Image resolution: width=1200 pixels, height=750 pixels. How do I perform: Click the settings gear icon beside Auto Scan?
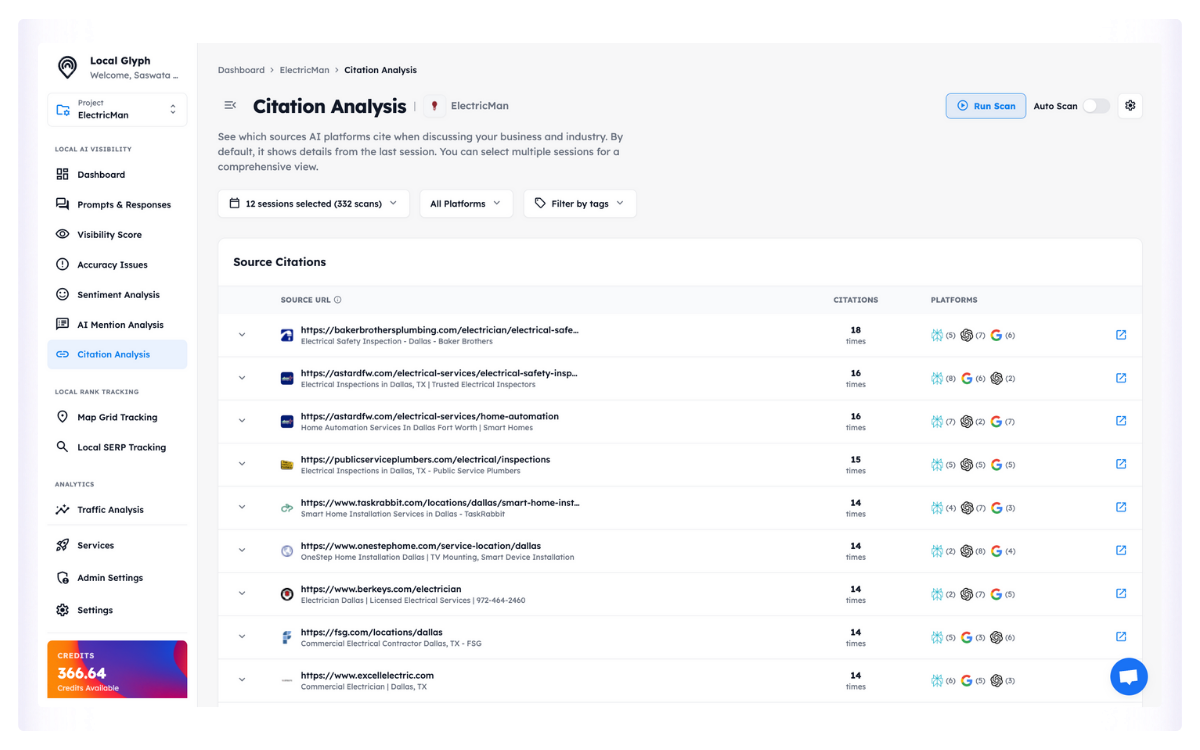[x=1130, y=106]
